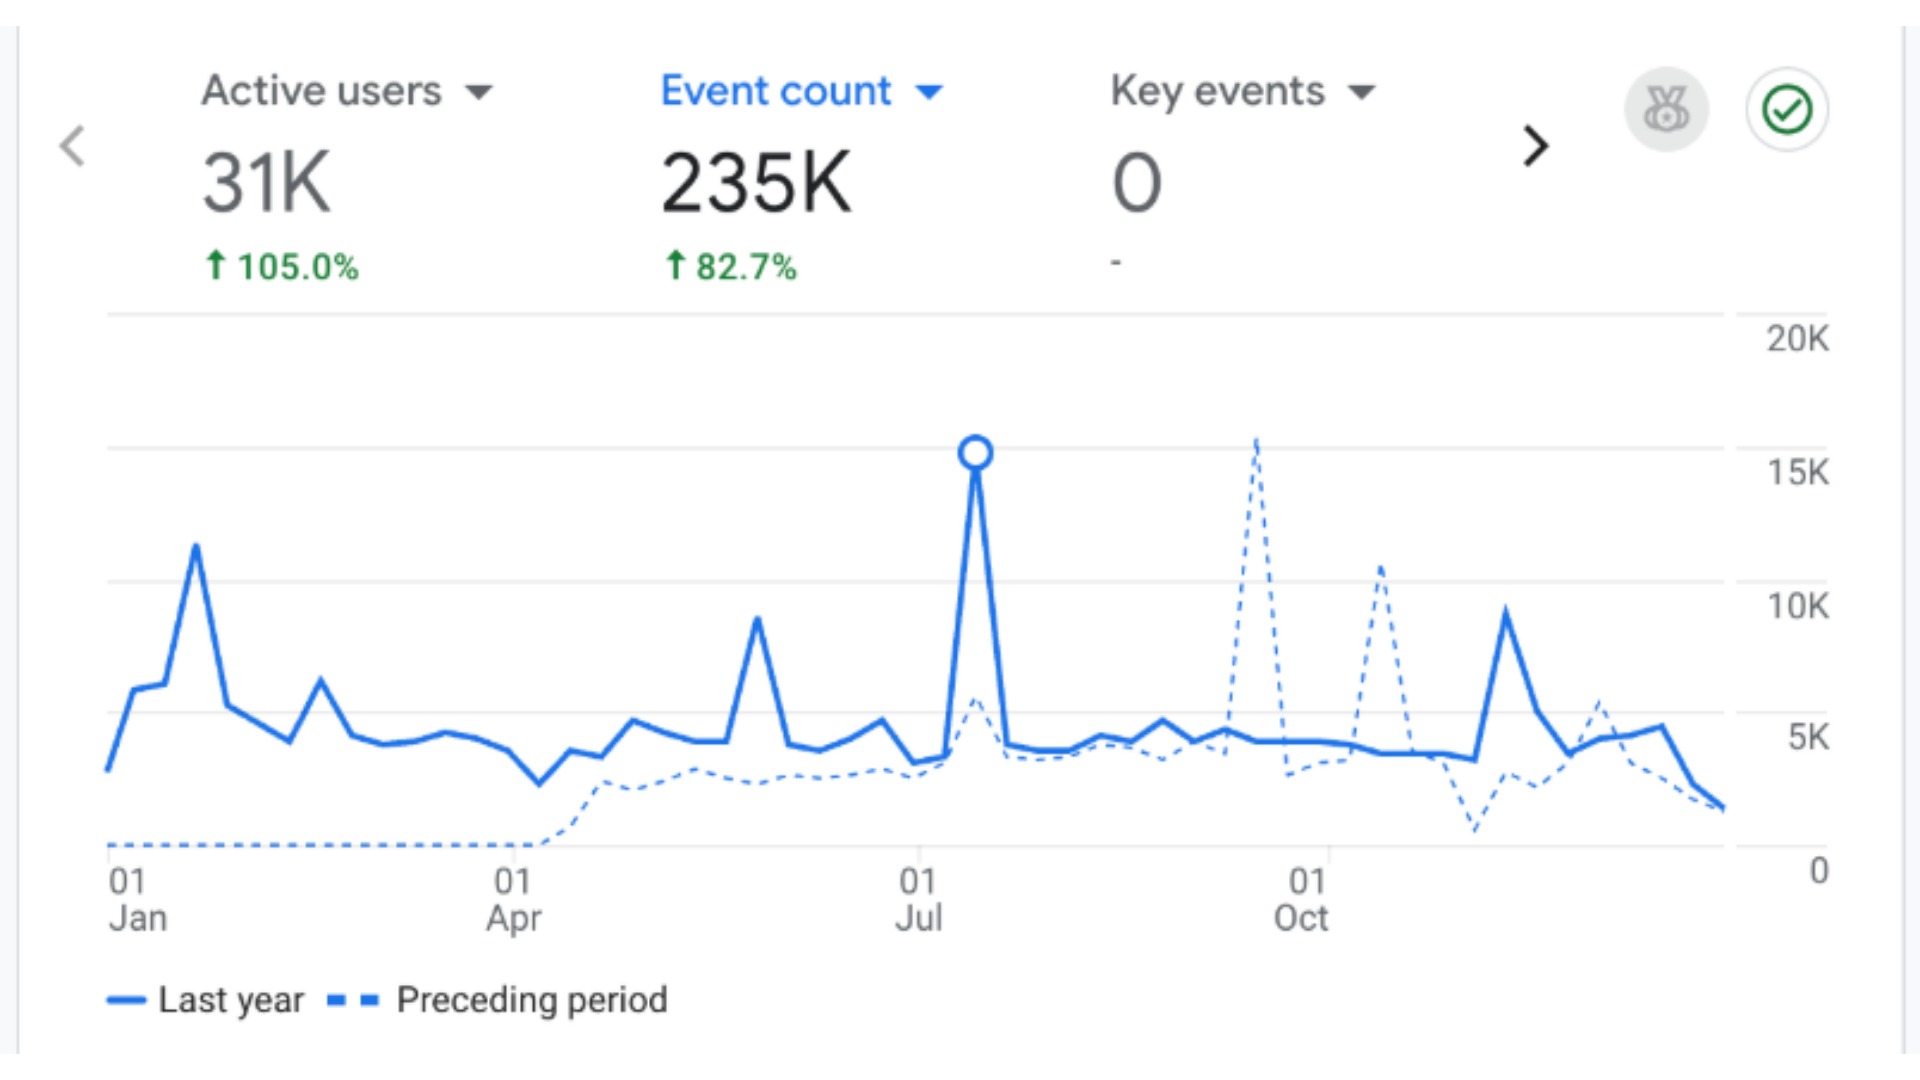Click the dashed Preceding period legend swatch
The image size is (1920, 1080).
[x=353, y=1000]
